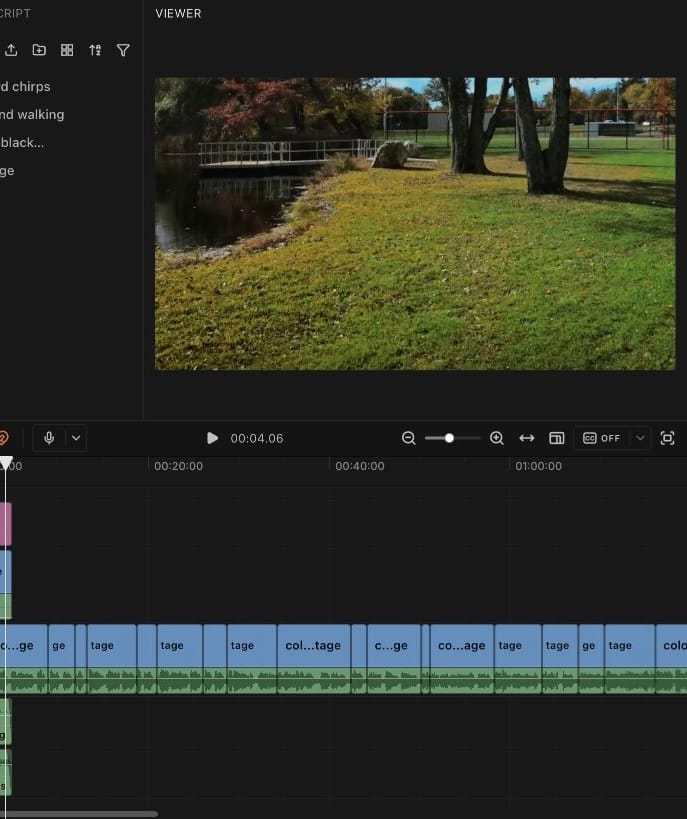The image size is (687, 819).
Task: Select the 'ge' clip between two 'tage' clips
Action: (591, 646)
